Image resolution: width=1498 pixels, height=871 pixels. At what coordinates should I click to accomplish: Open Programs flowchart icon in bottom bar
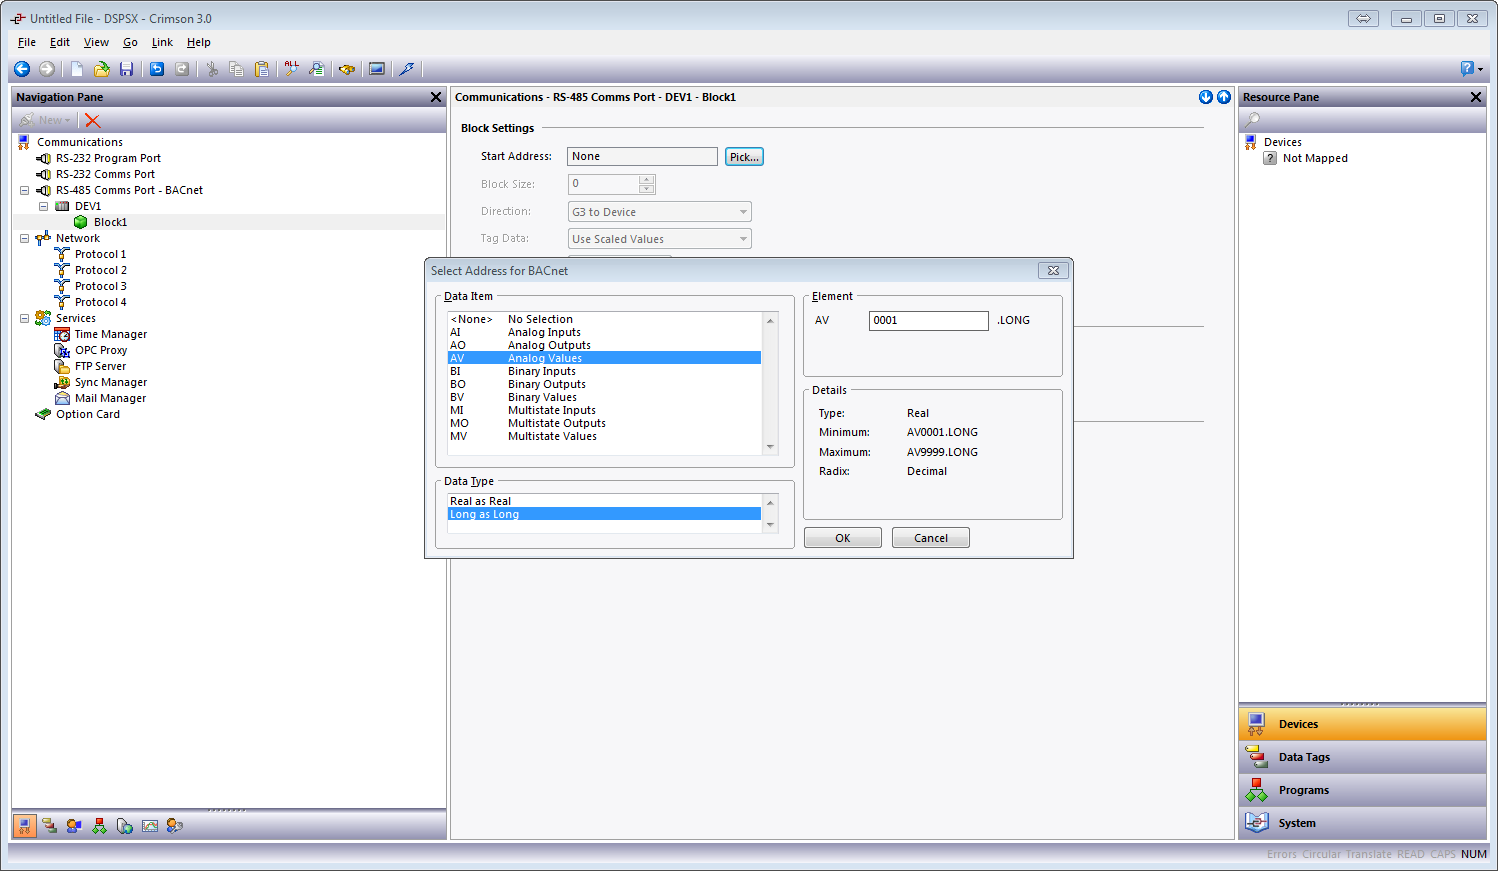(99, 825)
